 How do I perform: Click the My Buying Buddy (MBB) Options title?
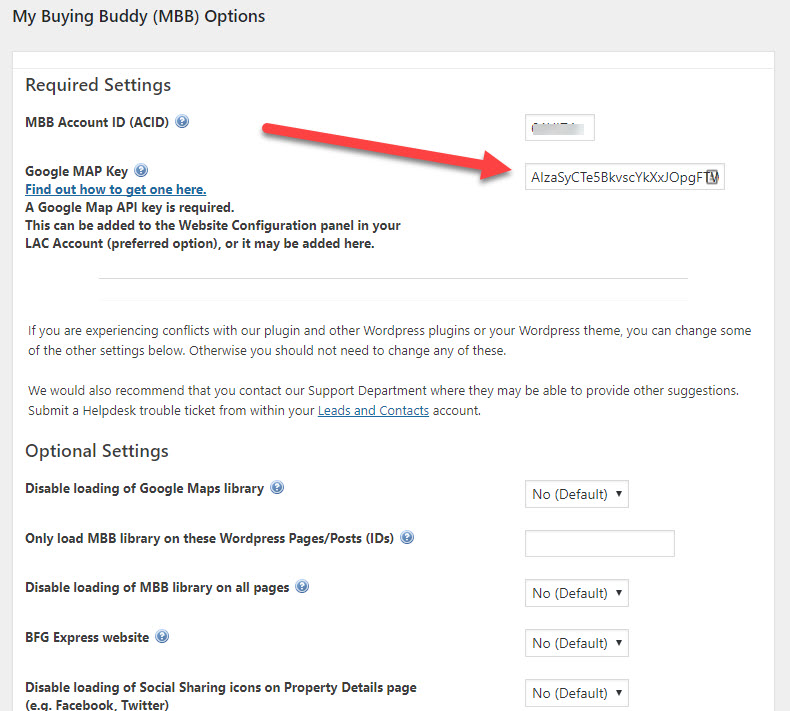(x=139, y=17)
